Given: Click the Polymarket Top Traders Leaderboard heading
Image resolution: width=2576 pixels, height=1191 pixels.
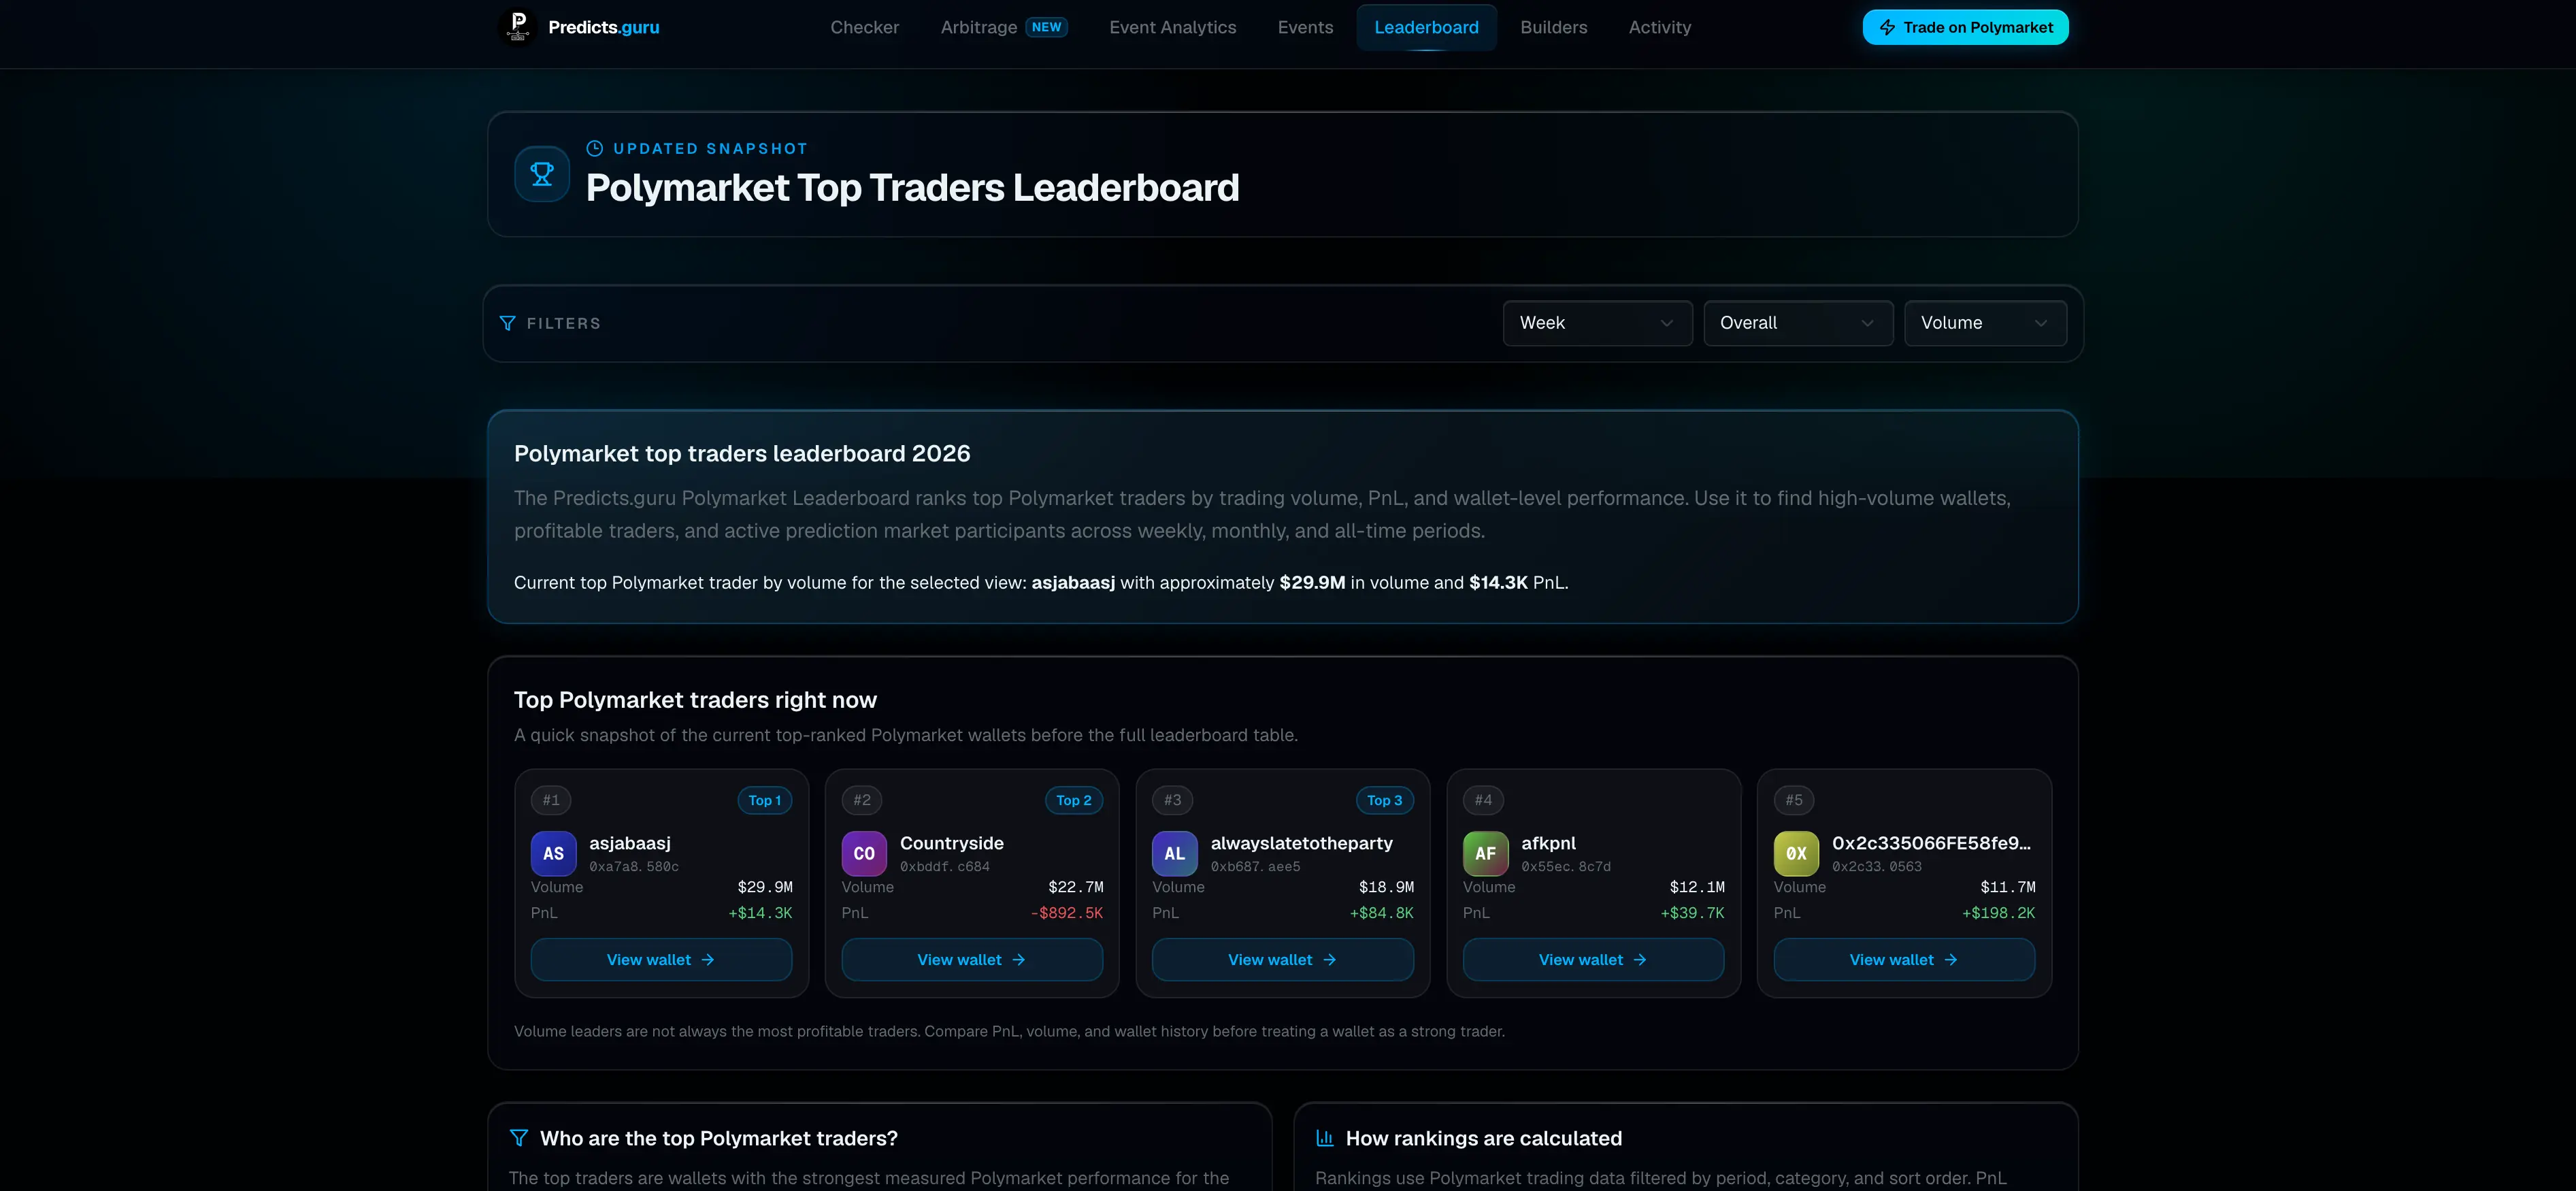Looking at the screenshot, I should (x=912, y=188).
